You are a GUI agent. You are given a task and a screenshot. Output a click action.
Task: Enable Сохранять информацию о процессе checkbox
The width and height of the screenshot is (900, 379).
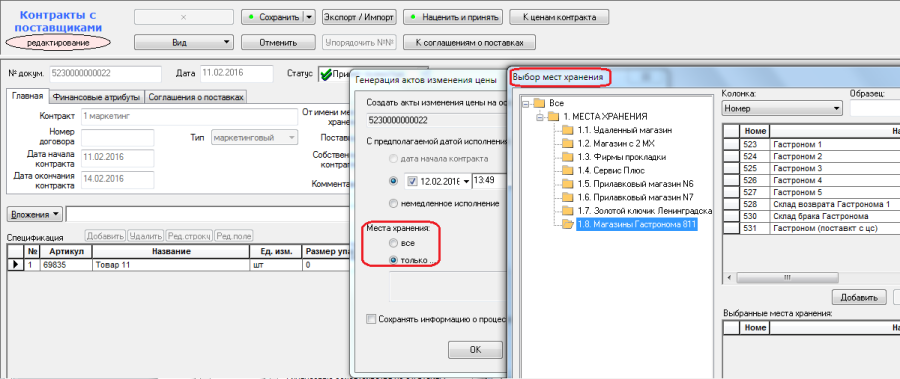click(371, 319)
